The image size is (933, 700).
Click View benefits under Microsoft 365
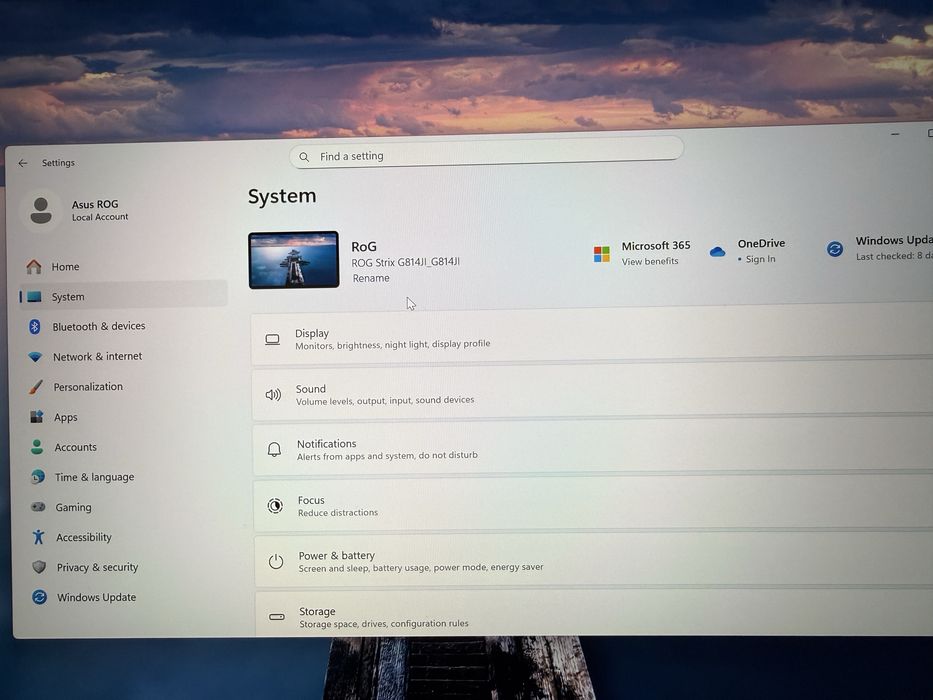pos(650,261)
